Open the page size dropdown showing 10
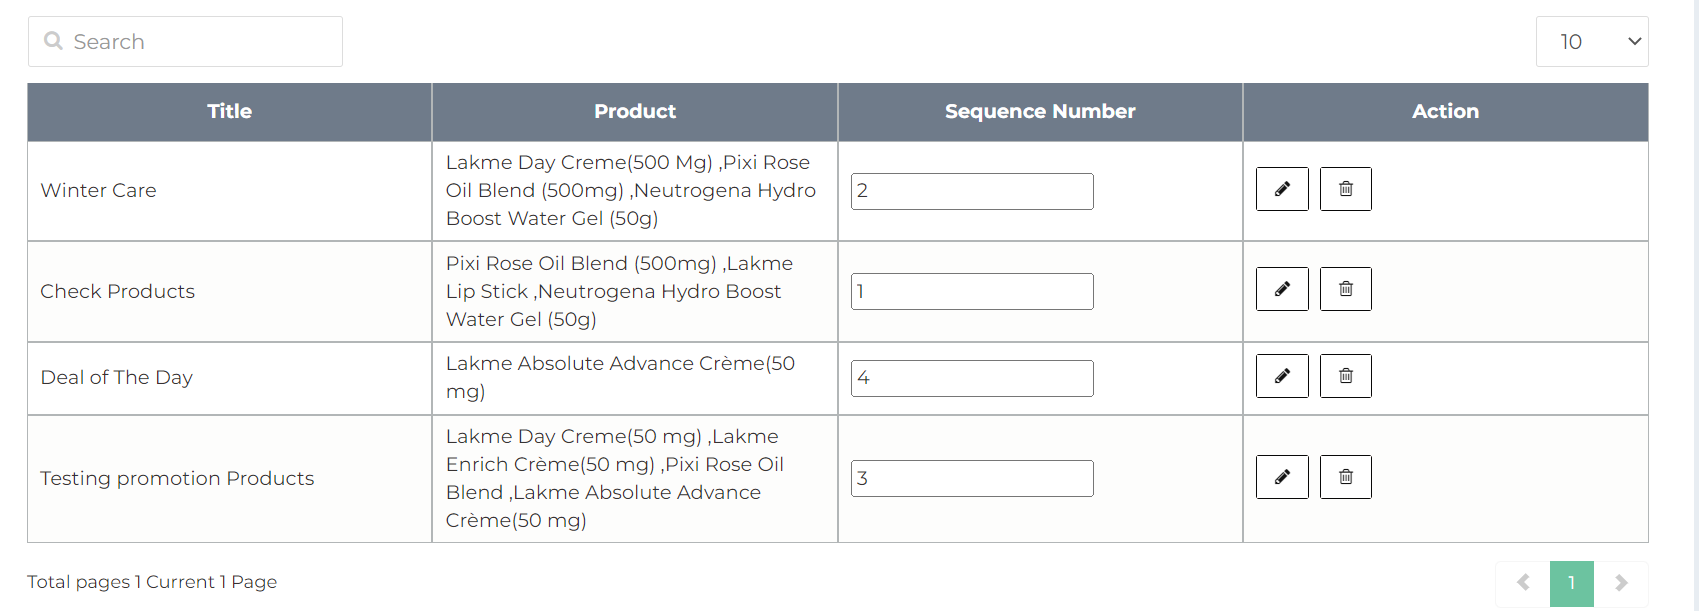Image resolution: width=1699 pixels, height=611 pixels. coord(1592,42)
